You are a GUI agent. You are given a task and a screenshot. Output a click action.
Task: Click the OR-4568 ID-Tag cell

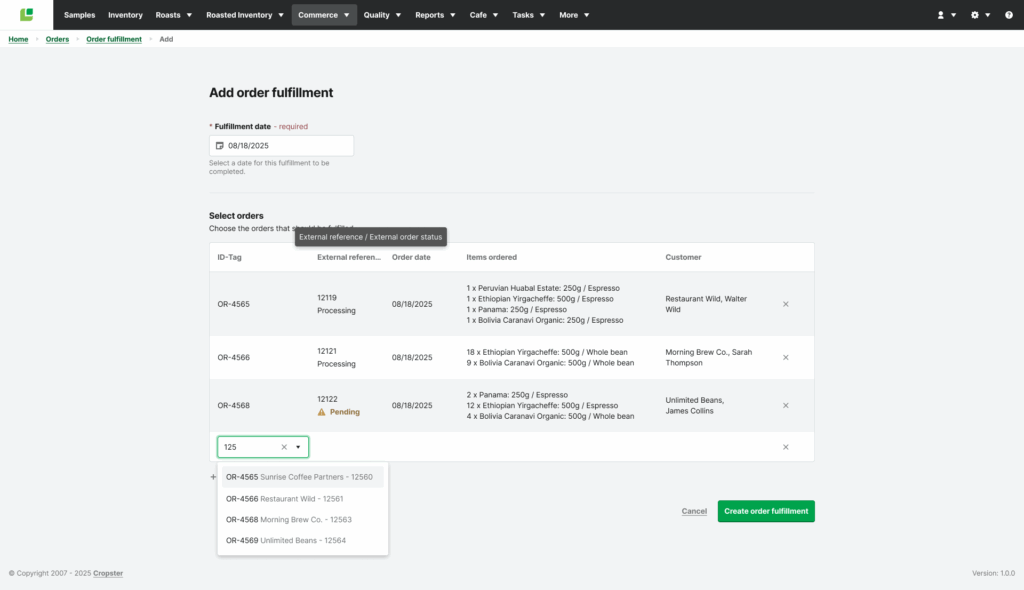coord(233,405)
